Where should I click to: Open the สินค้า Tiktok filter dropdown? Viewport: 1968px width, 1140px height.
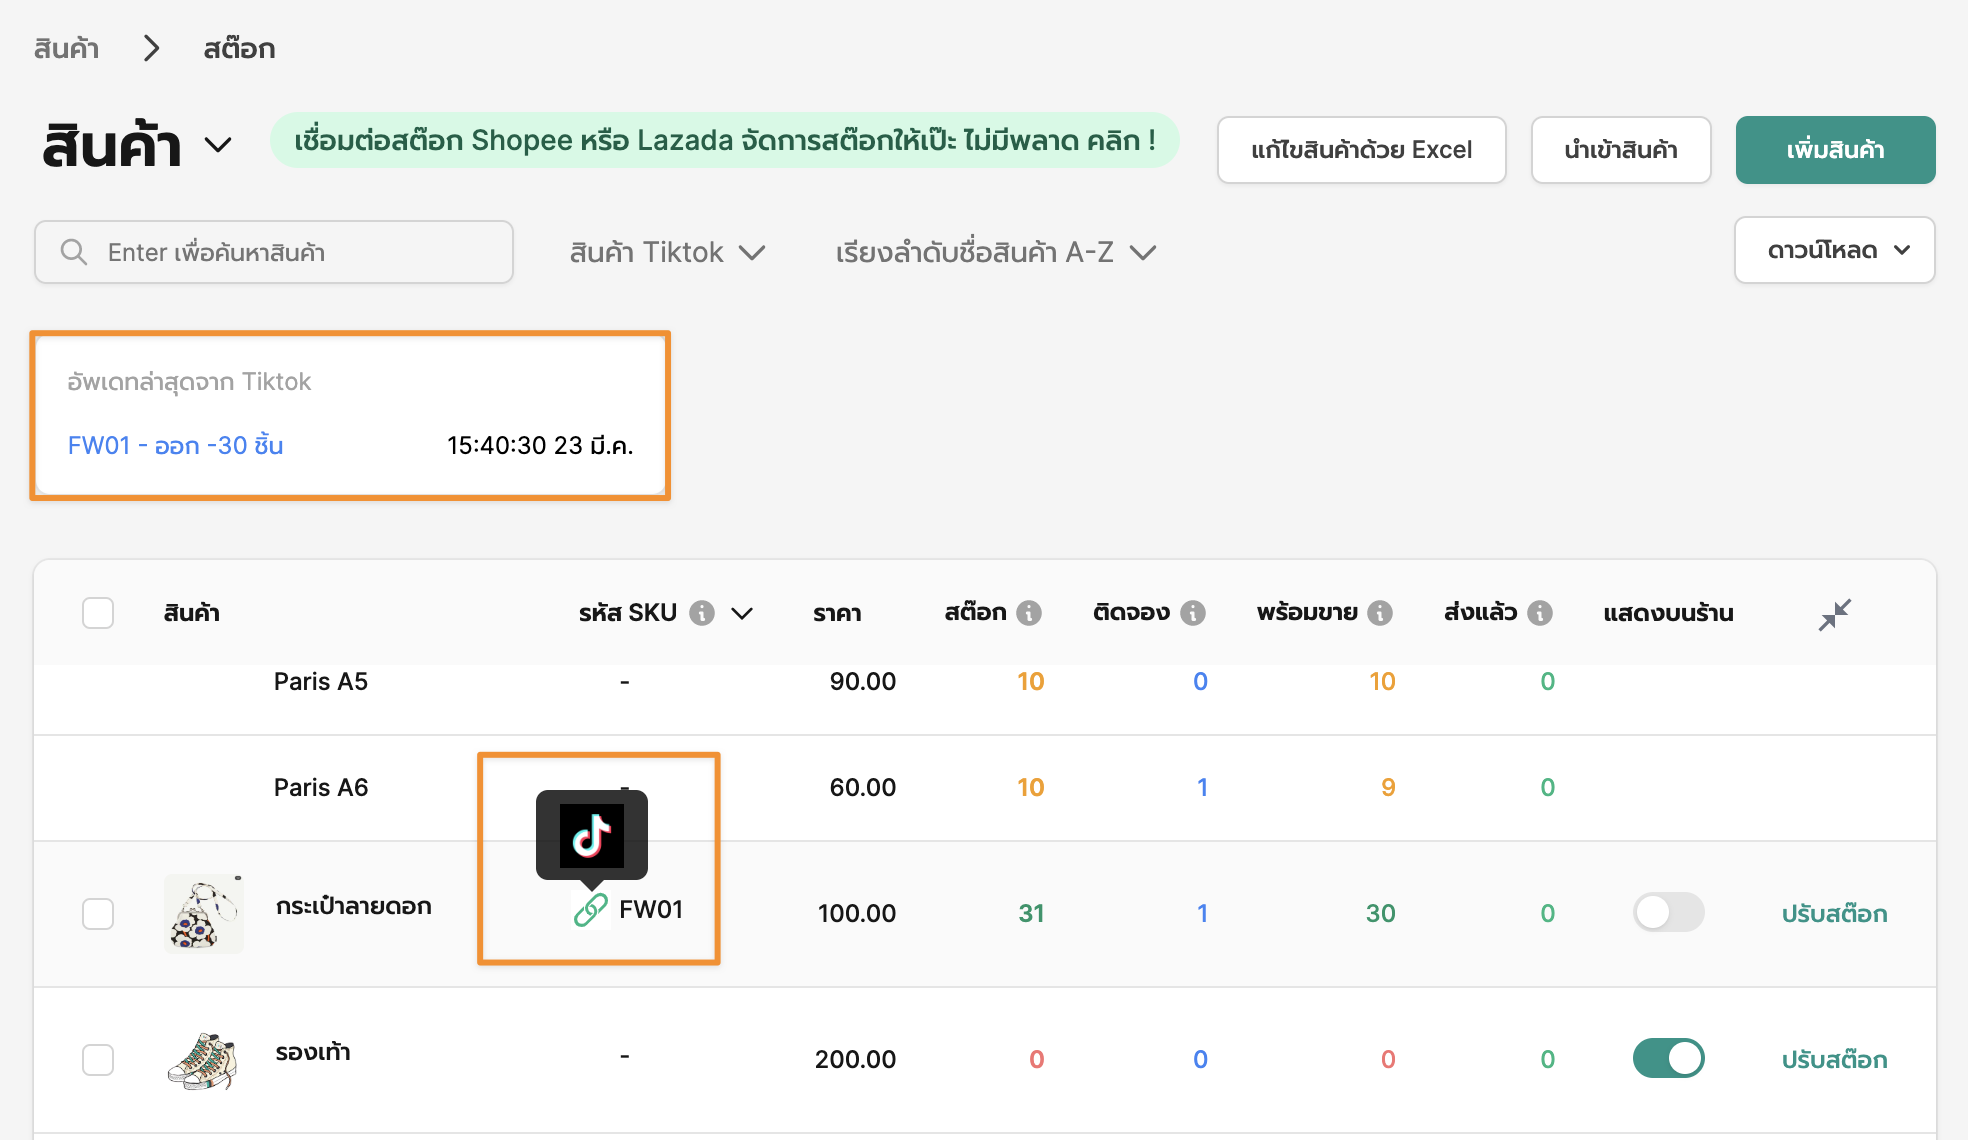(x=667, y=252)
